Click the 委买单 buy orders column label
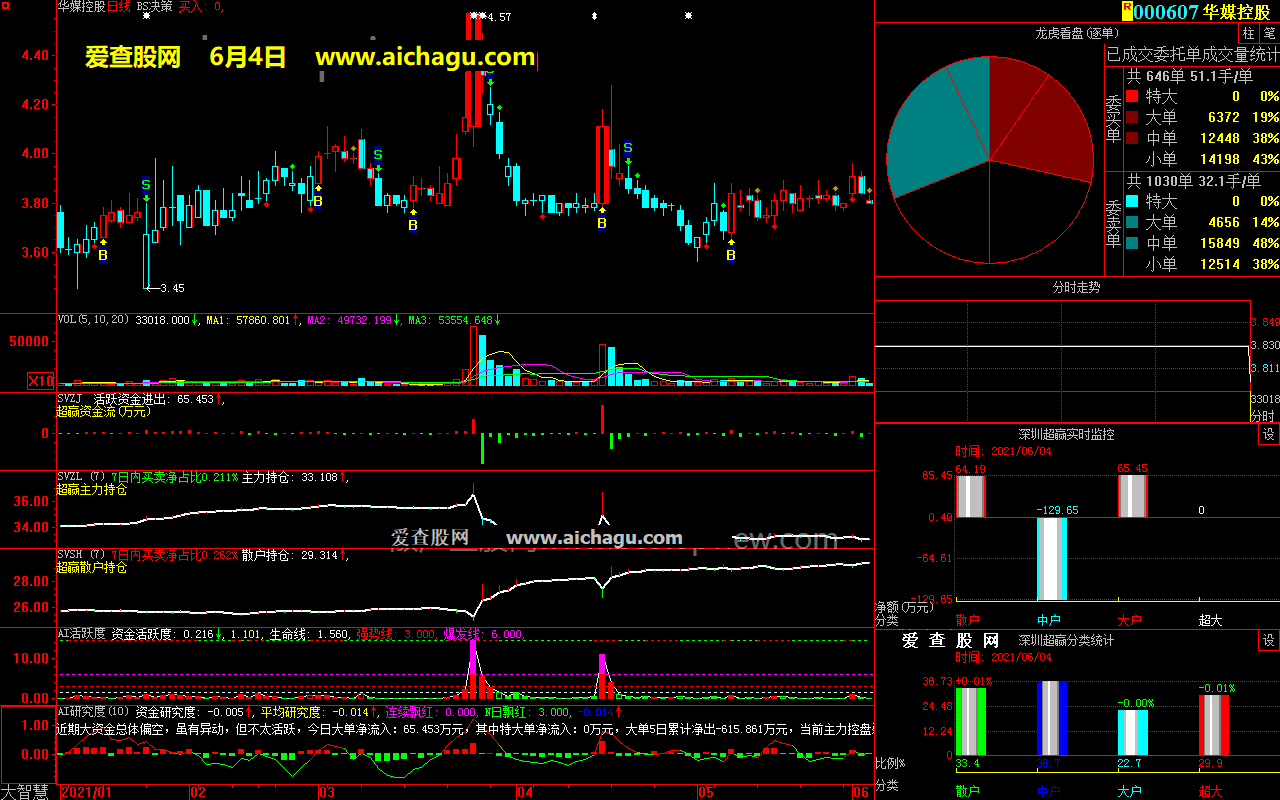 coord(1113,120)
